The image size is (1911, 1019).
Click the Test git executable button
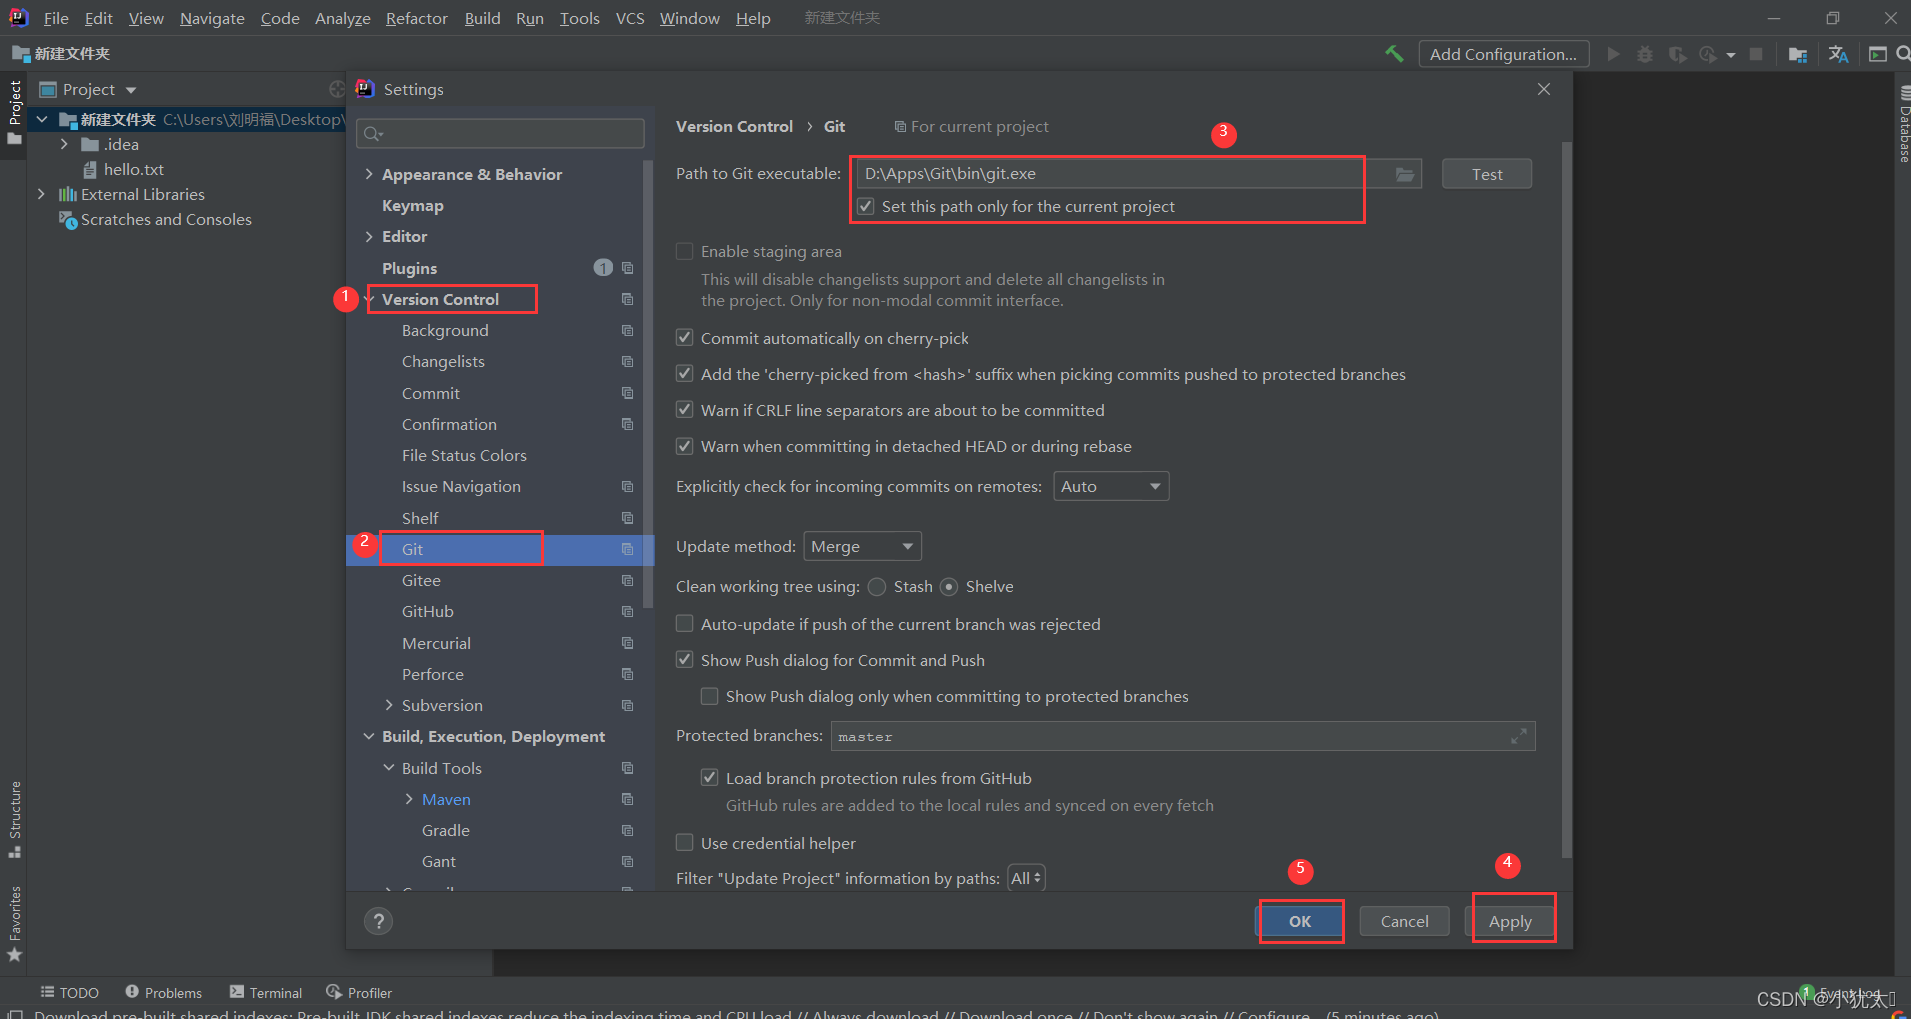pos(1487,174)
